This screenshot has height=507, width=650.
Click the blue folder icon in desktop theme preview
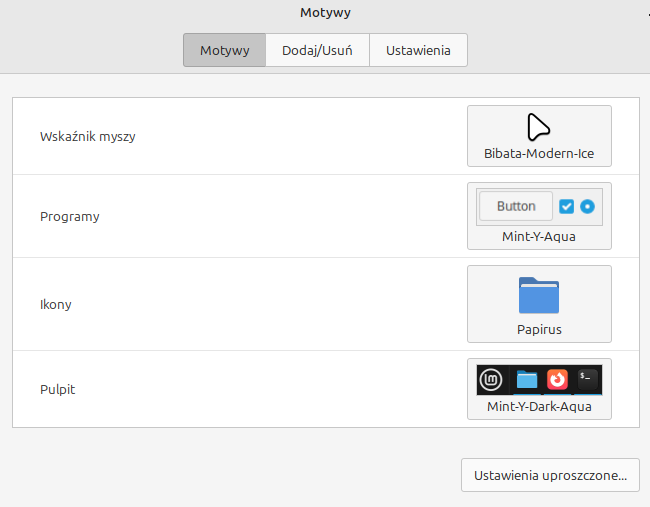[x=526, y=380]
